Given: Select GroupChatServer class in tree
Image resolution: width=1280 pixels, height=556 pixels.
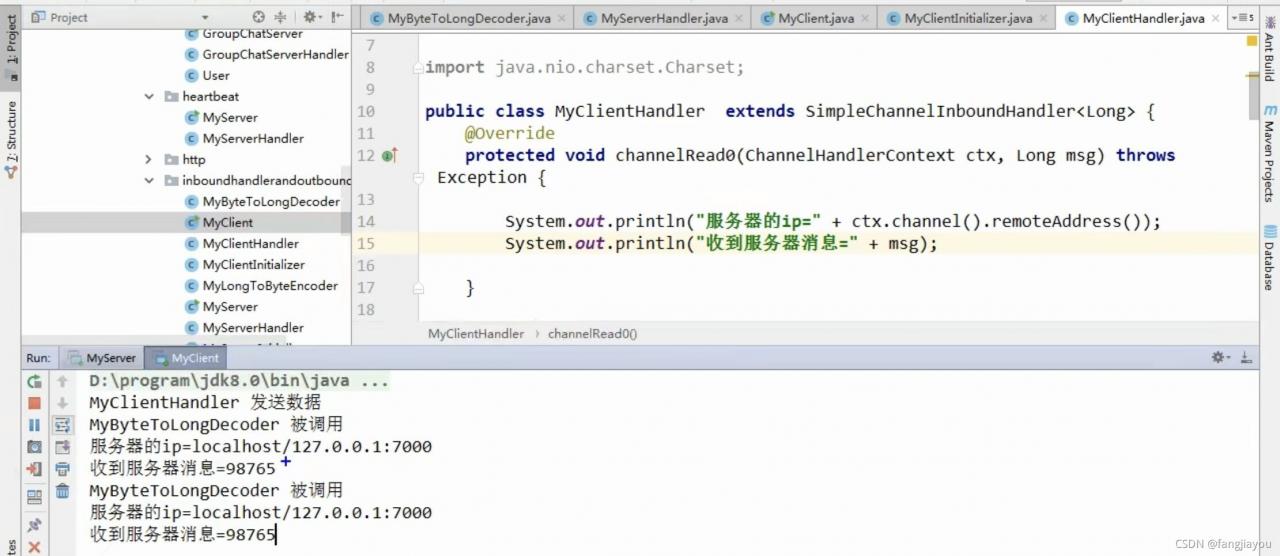Looking at the screenshot, I should click(x=244, y=33).
